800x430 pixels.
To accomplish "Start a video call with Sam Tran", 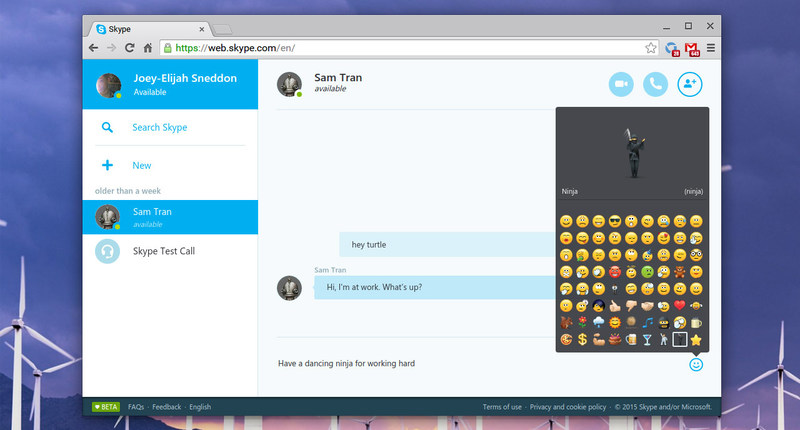I will tap(621, 84).
